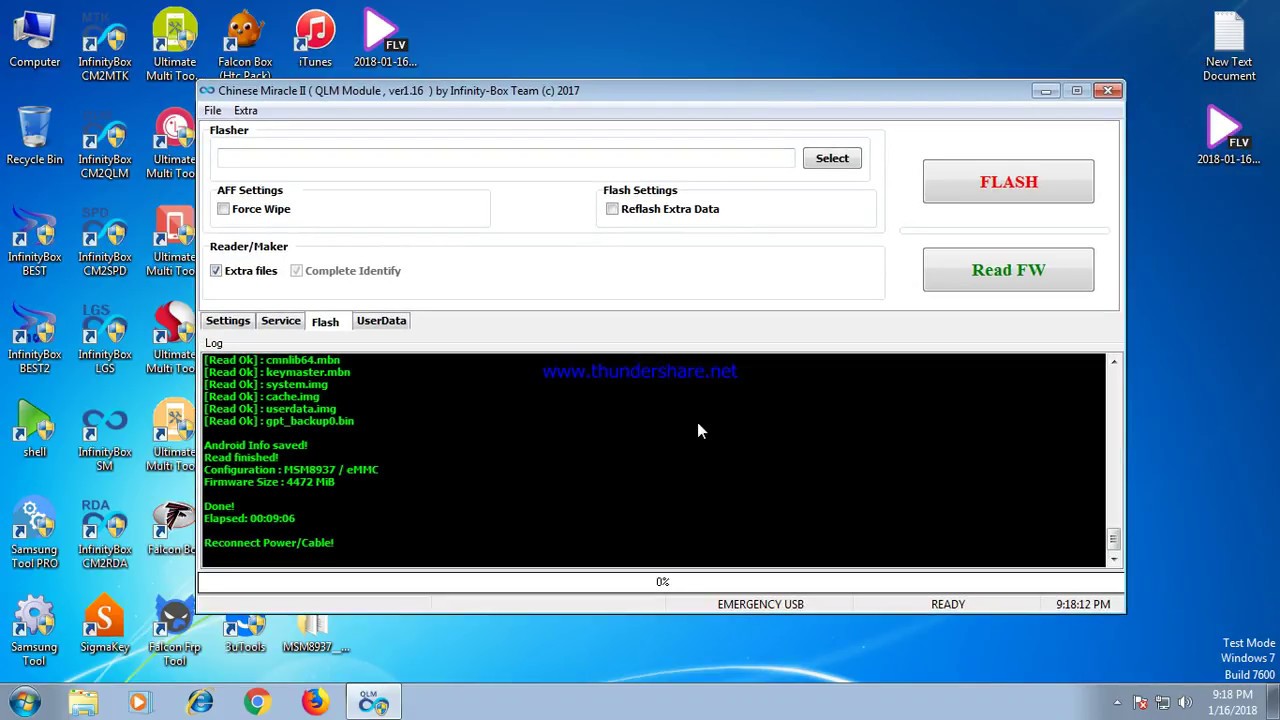Open the MSM8937 folder on desktop
The image size is (1280, 720).
[315, 634]
